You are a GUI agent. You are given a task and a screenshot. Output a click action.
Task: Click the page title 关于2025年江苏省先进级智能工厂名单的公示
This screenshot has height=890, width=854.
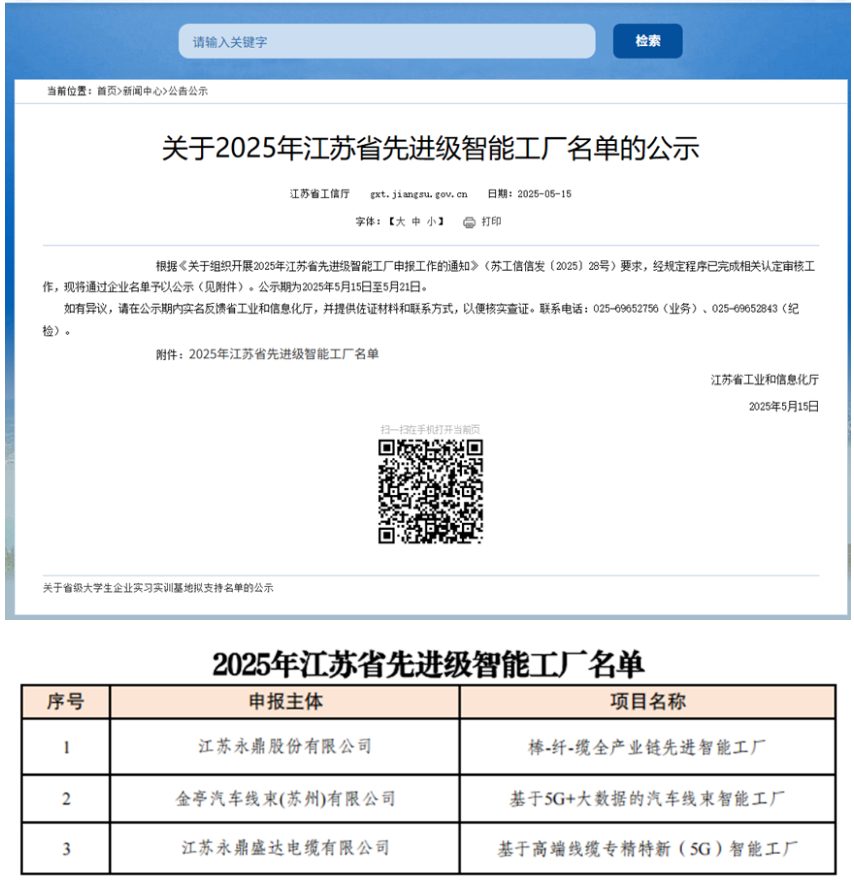pos(430,149)
